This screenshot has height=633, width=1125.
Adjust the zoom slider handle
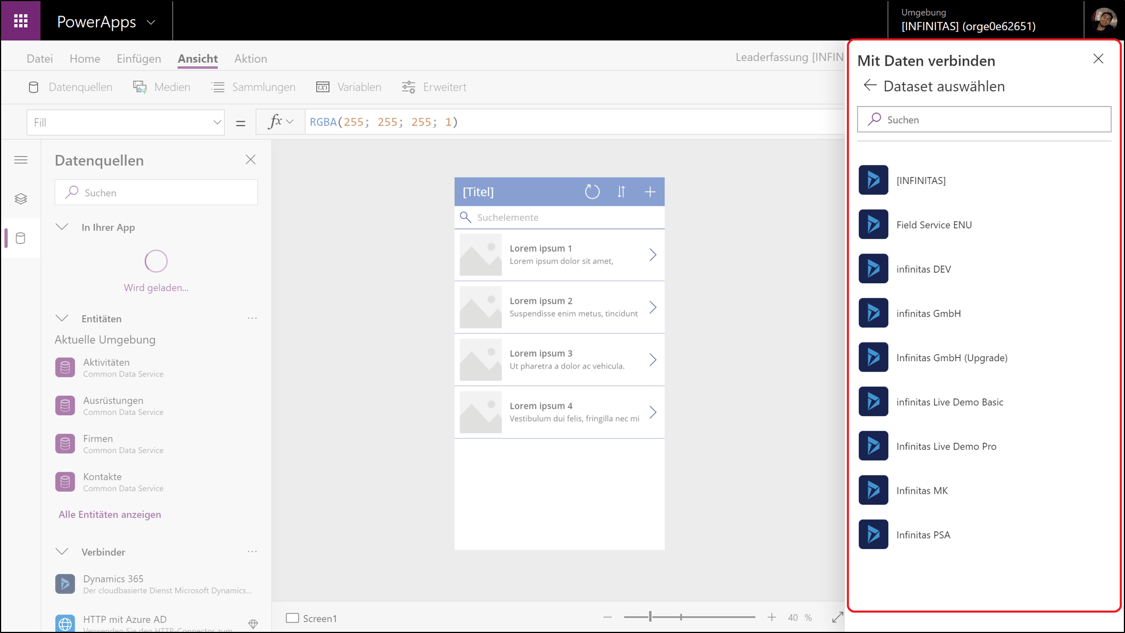click(651, 618)
